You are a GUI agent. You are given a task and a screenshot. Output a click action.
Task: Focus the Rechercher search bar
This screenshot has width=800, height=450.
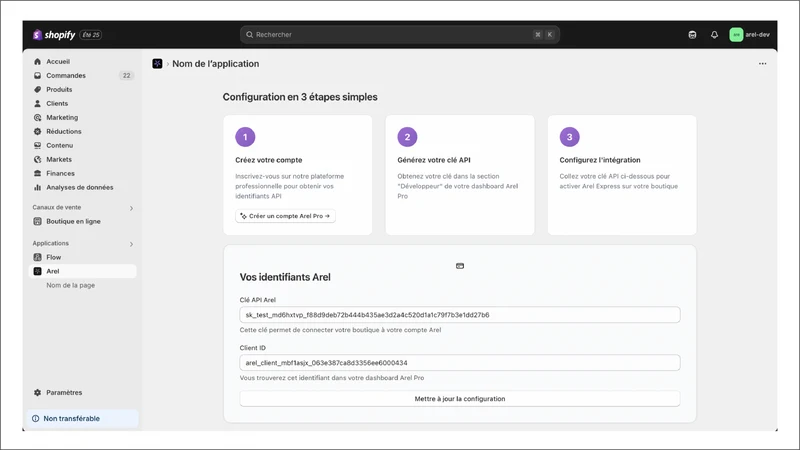(x=399, y=35)
